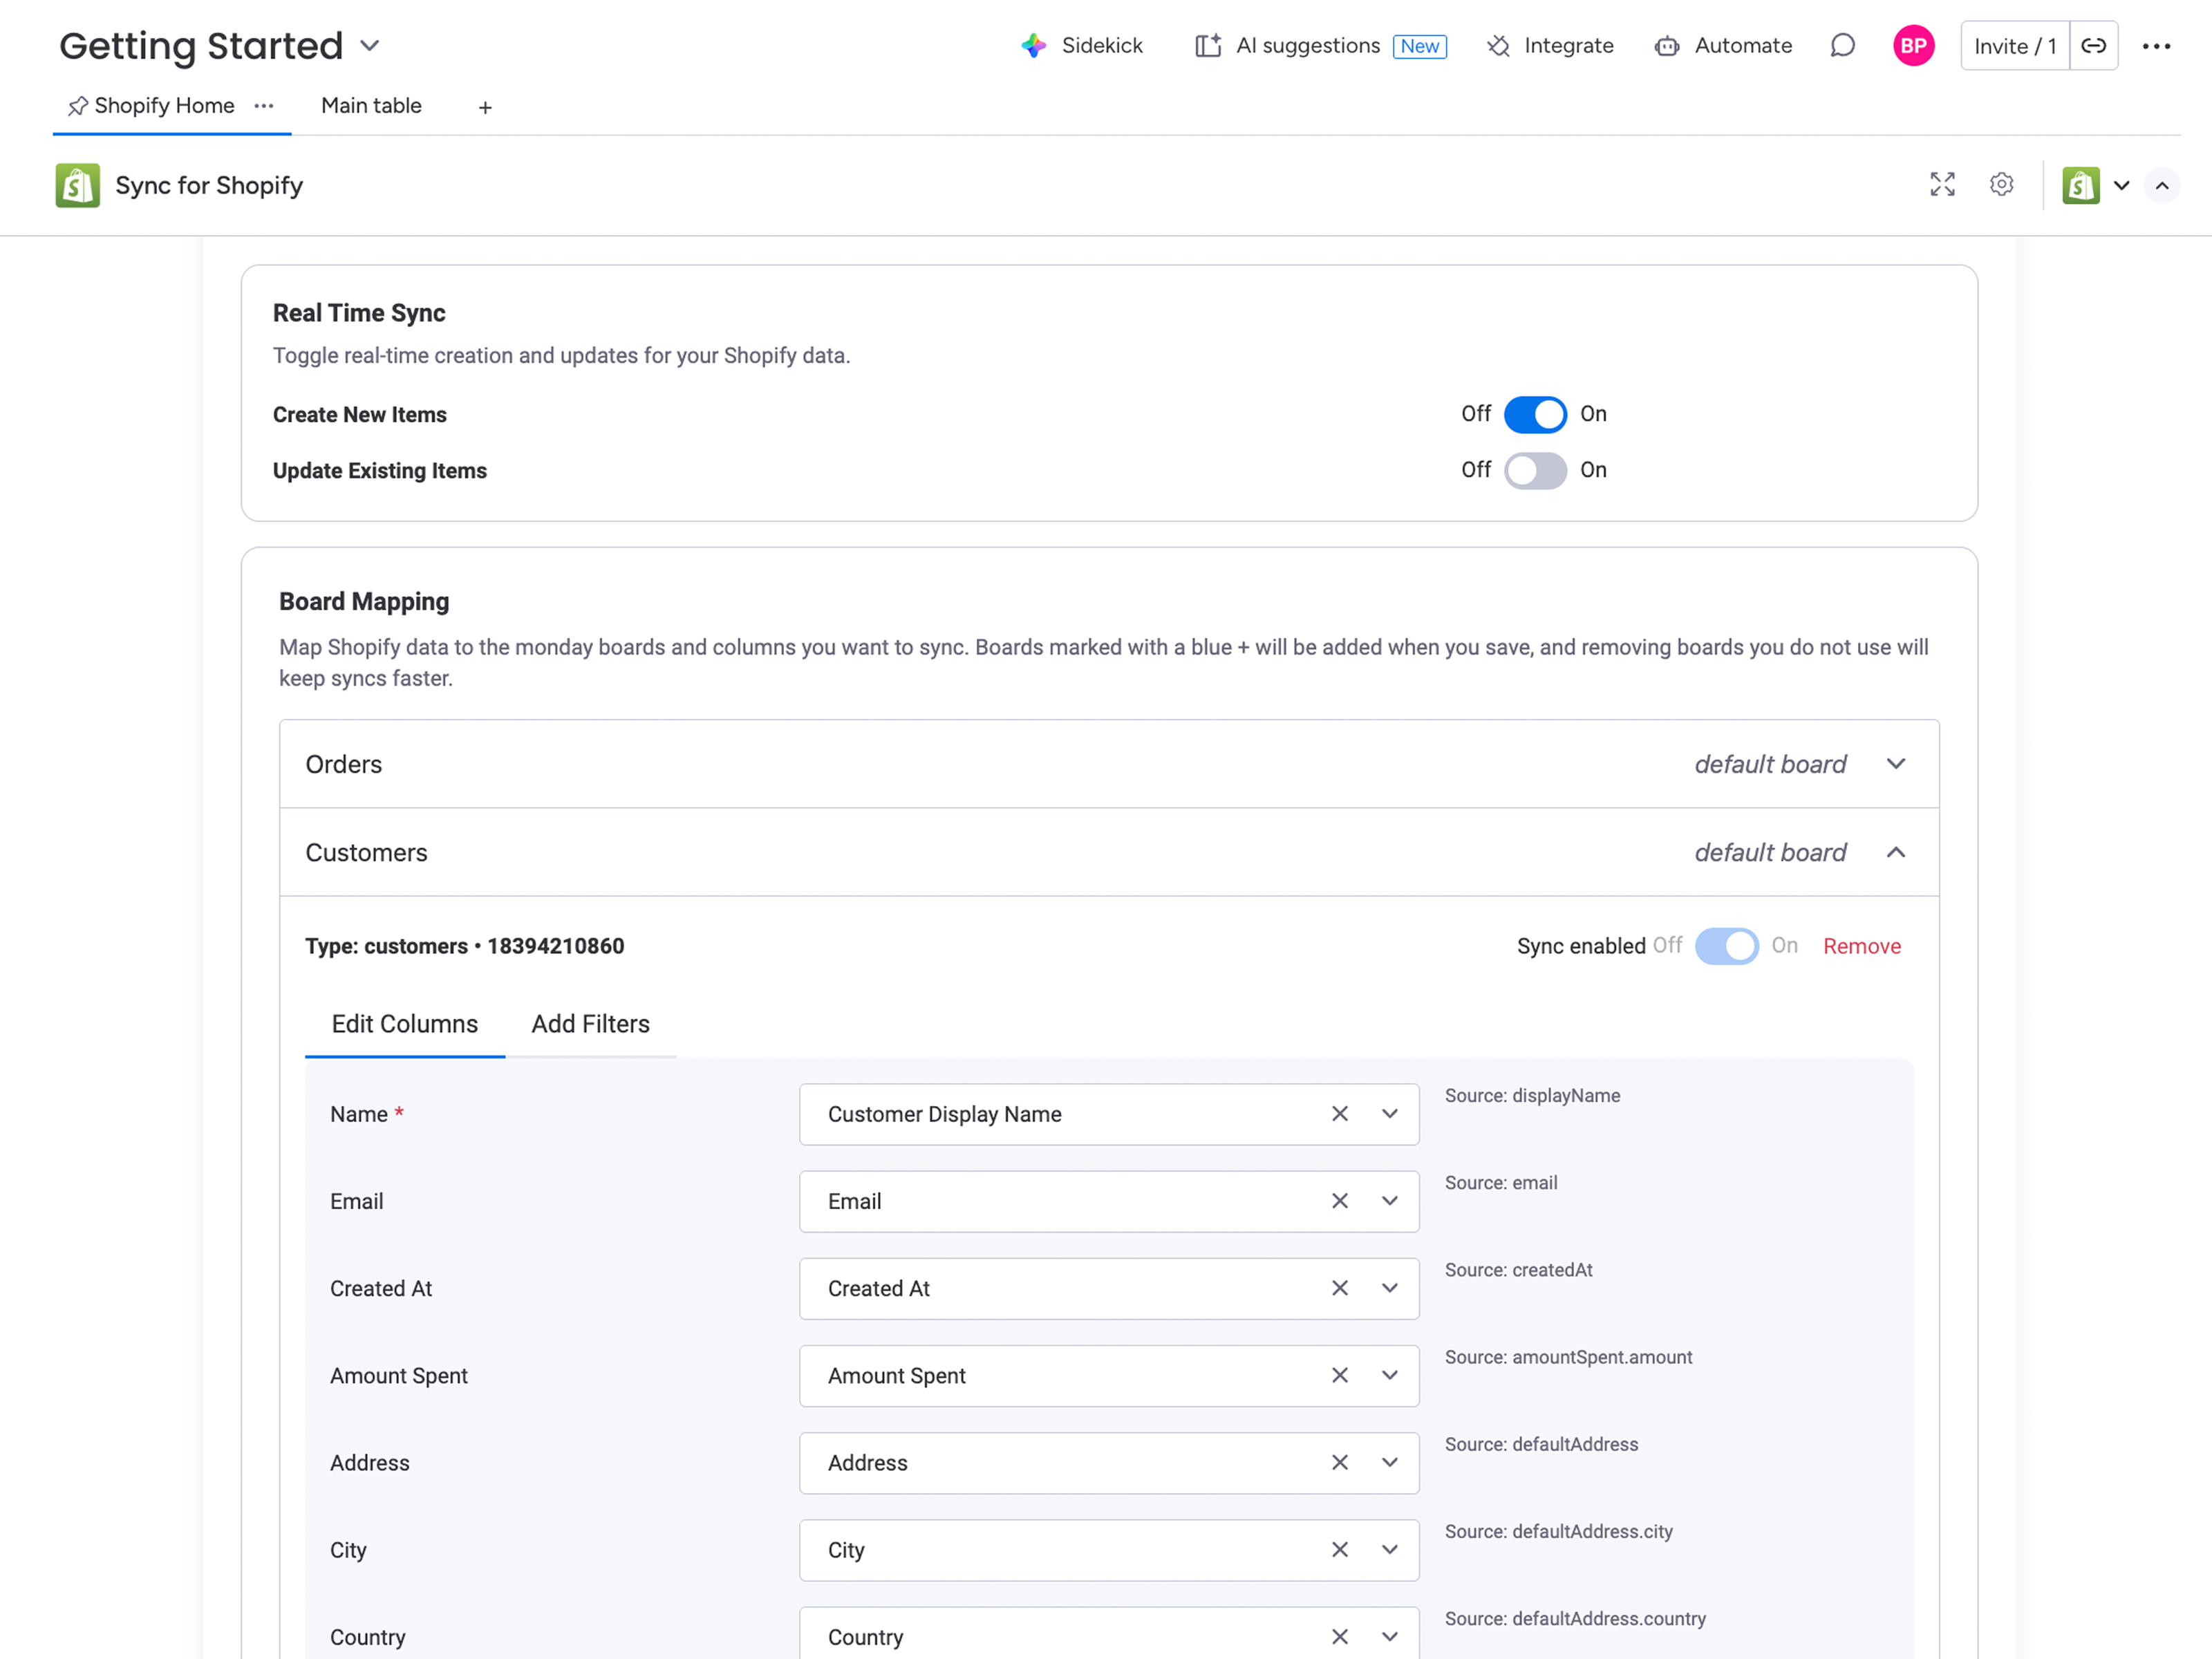Open the Automate robot icon

click(x=1666, y=46)
